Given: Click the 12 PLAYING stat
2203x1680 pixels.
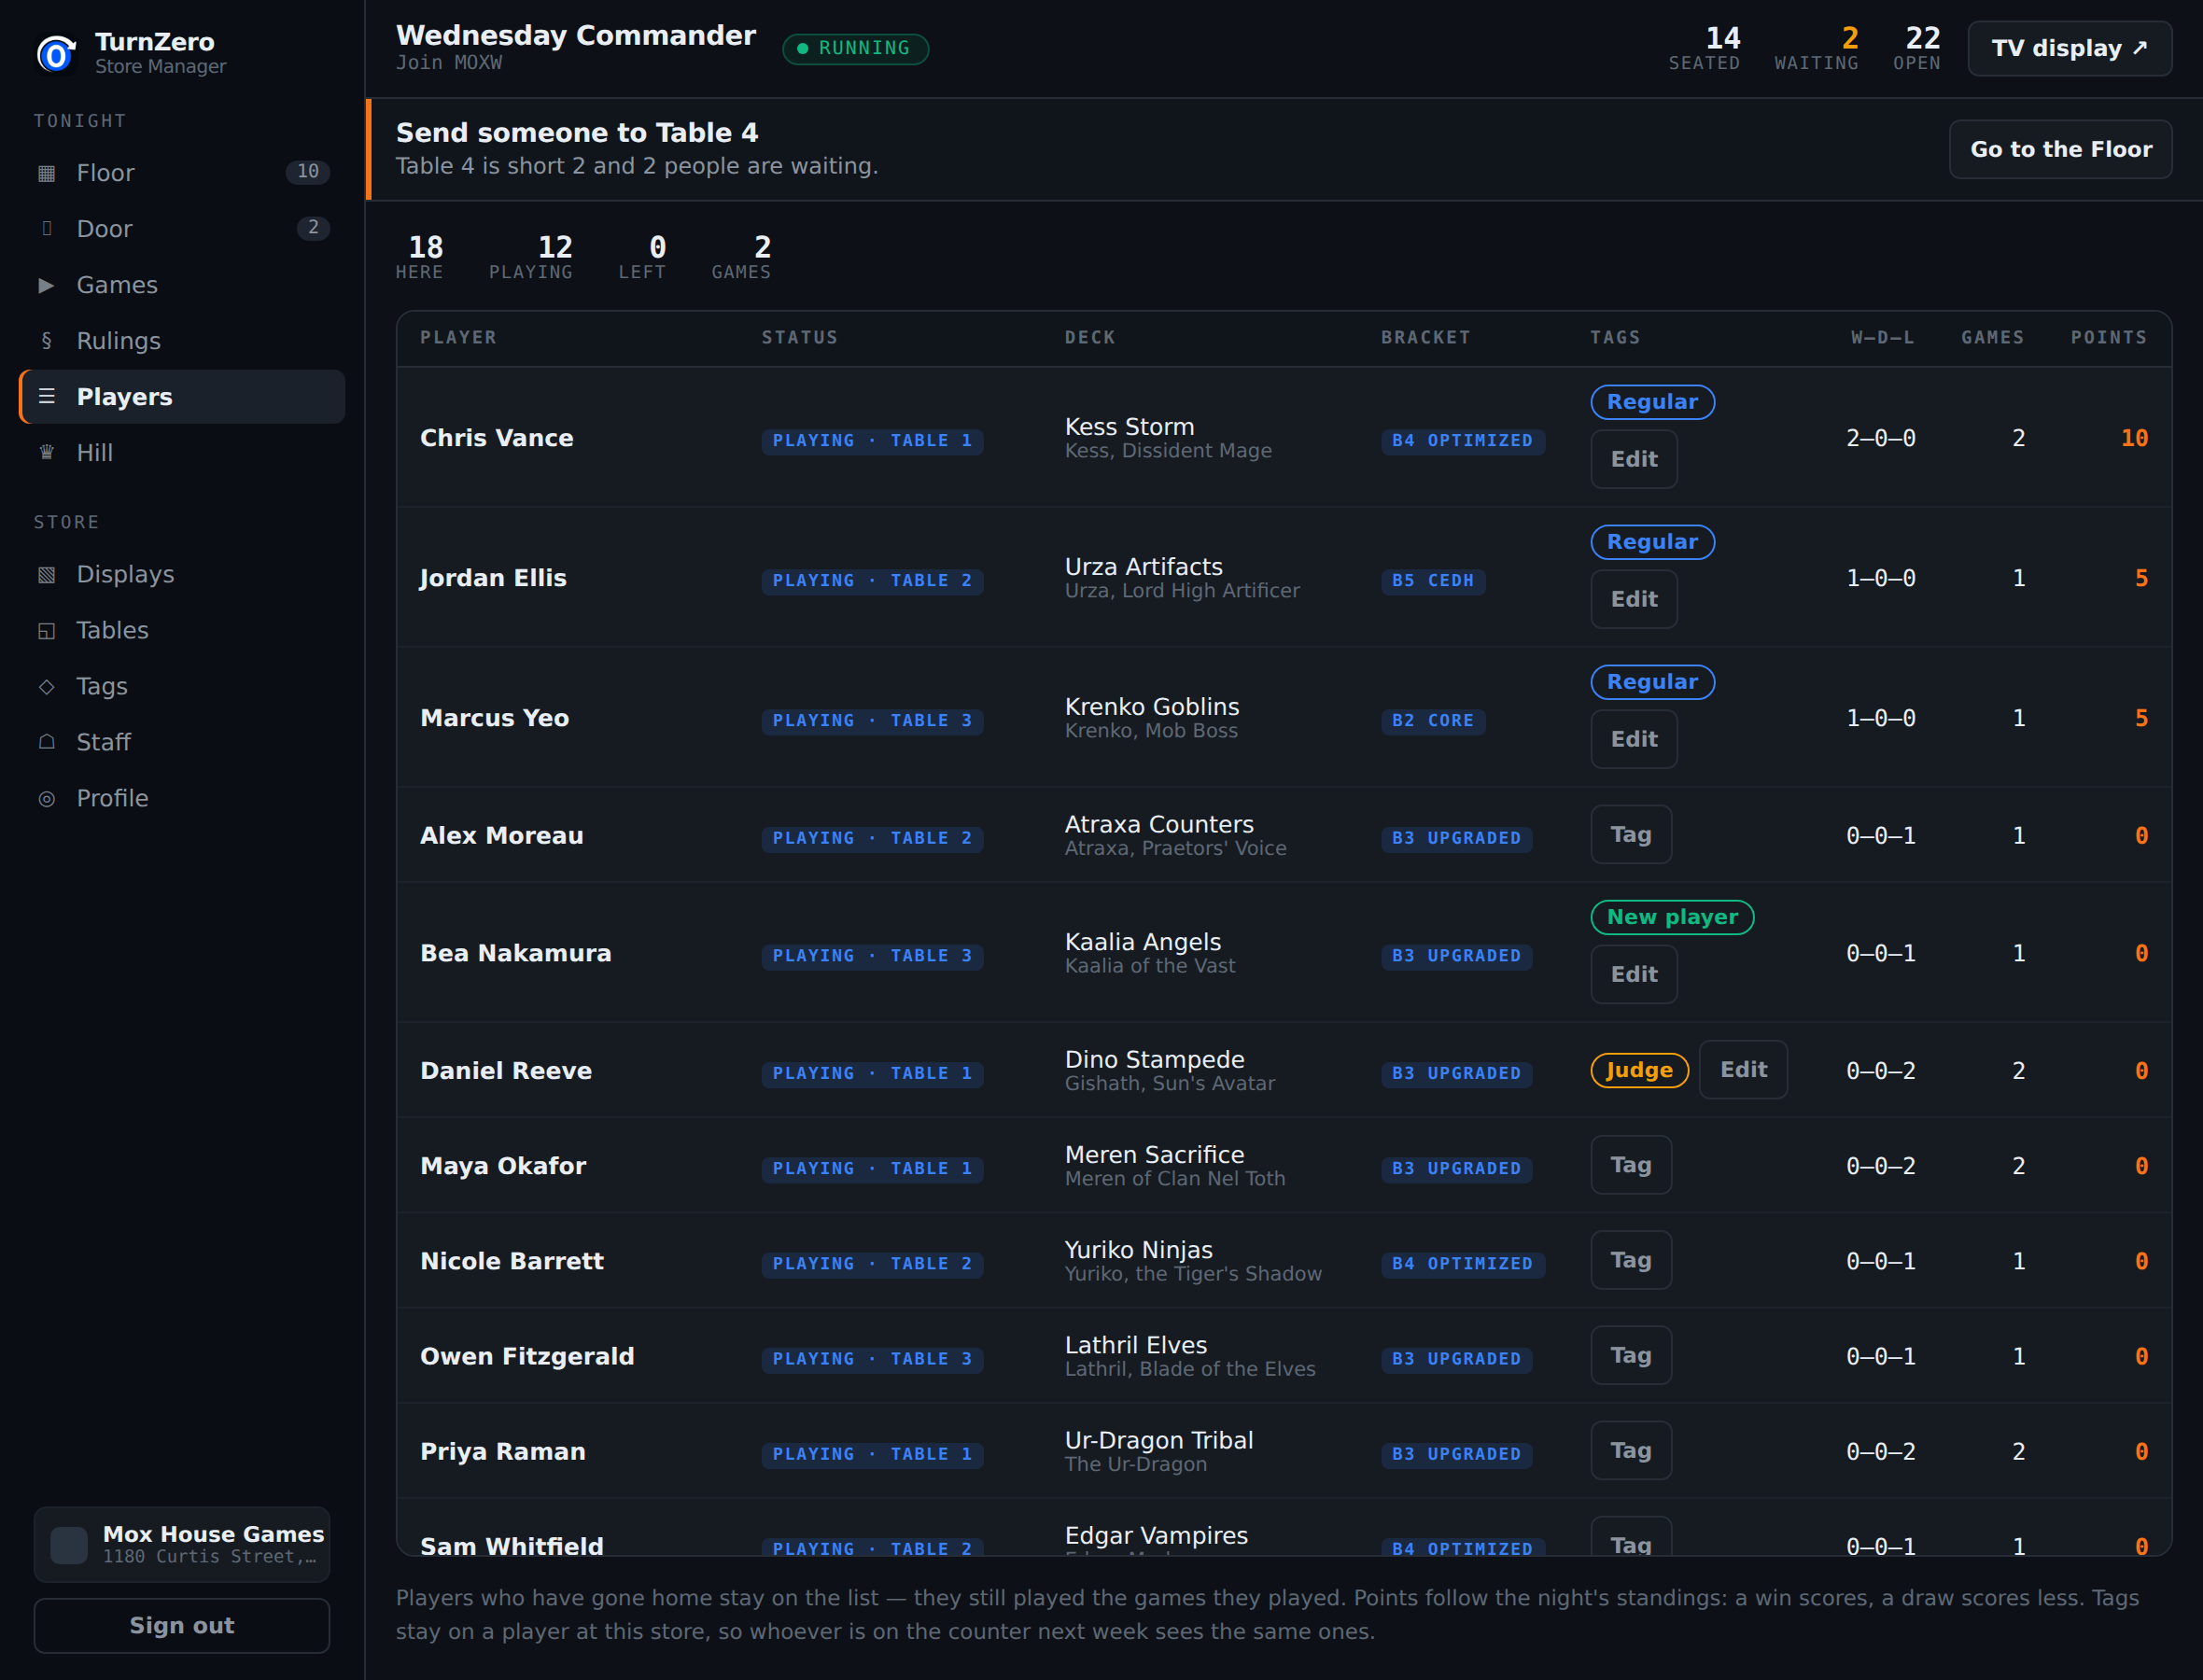Looking at the screenshot, I should 531,257.
